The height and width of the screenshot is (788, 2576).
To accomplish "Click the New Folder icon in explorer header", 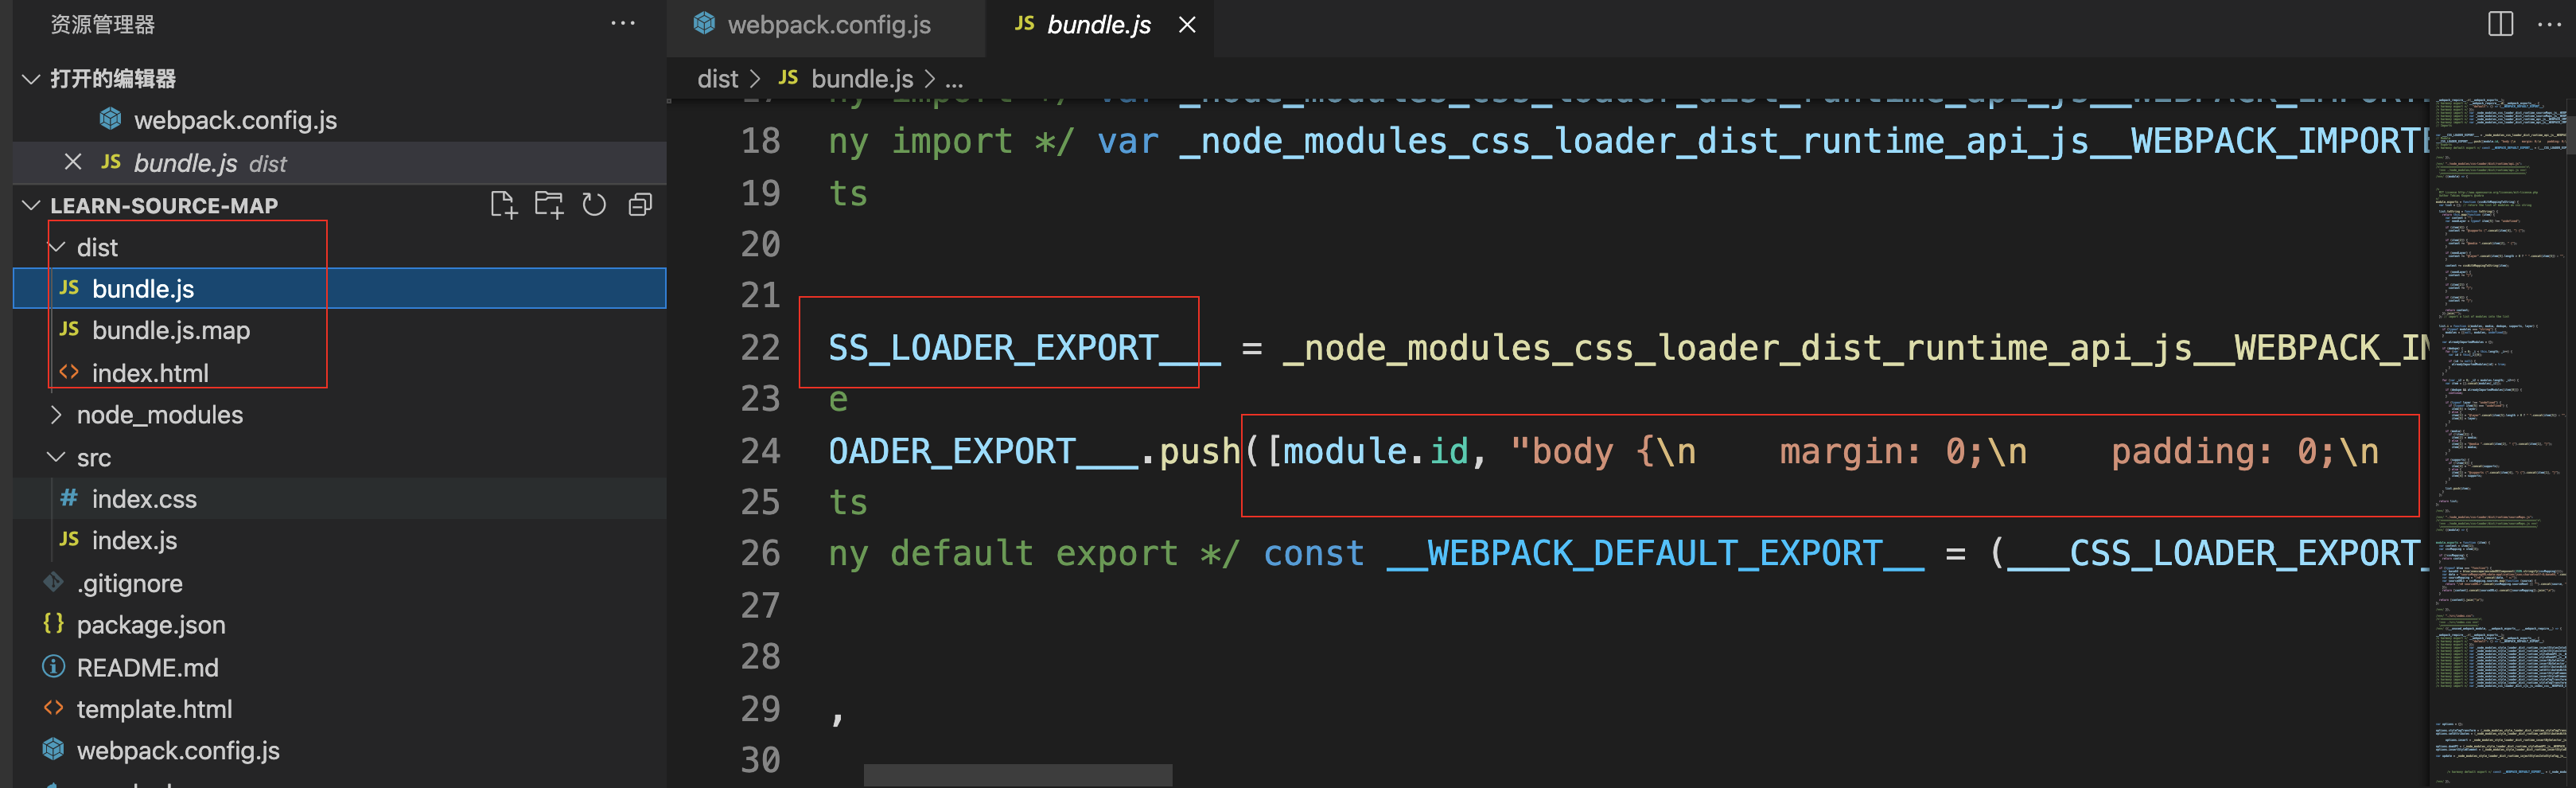I will coord(548,205).
